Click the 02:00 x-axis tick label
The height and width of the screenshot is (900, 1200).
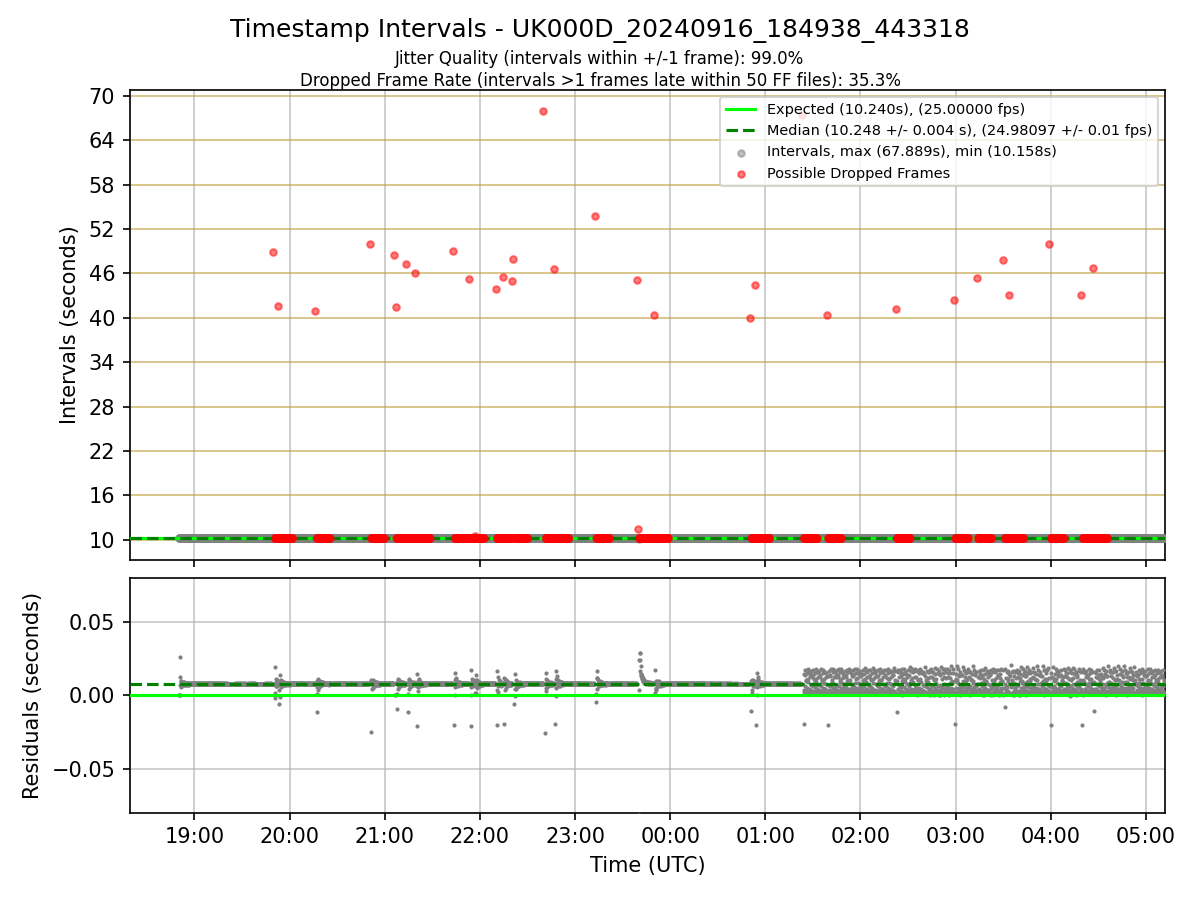(x=860, y=836)
